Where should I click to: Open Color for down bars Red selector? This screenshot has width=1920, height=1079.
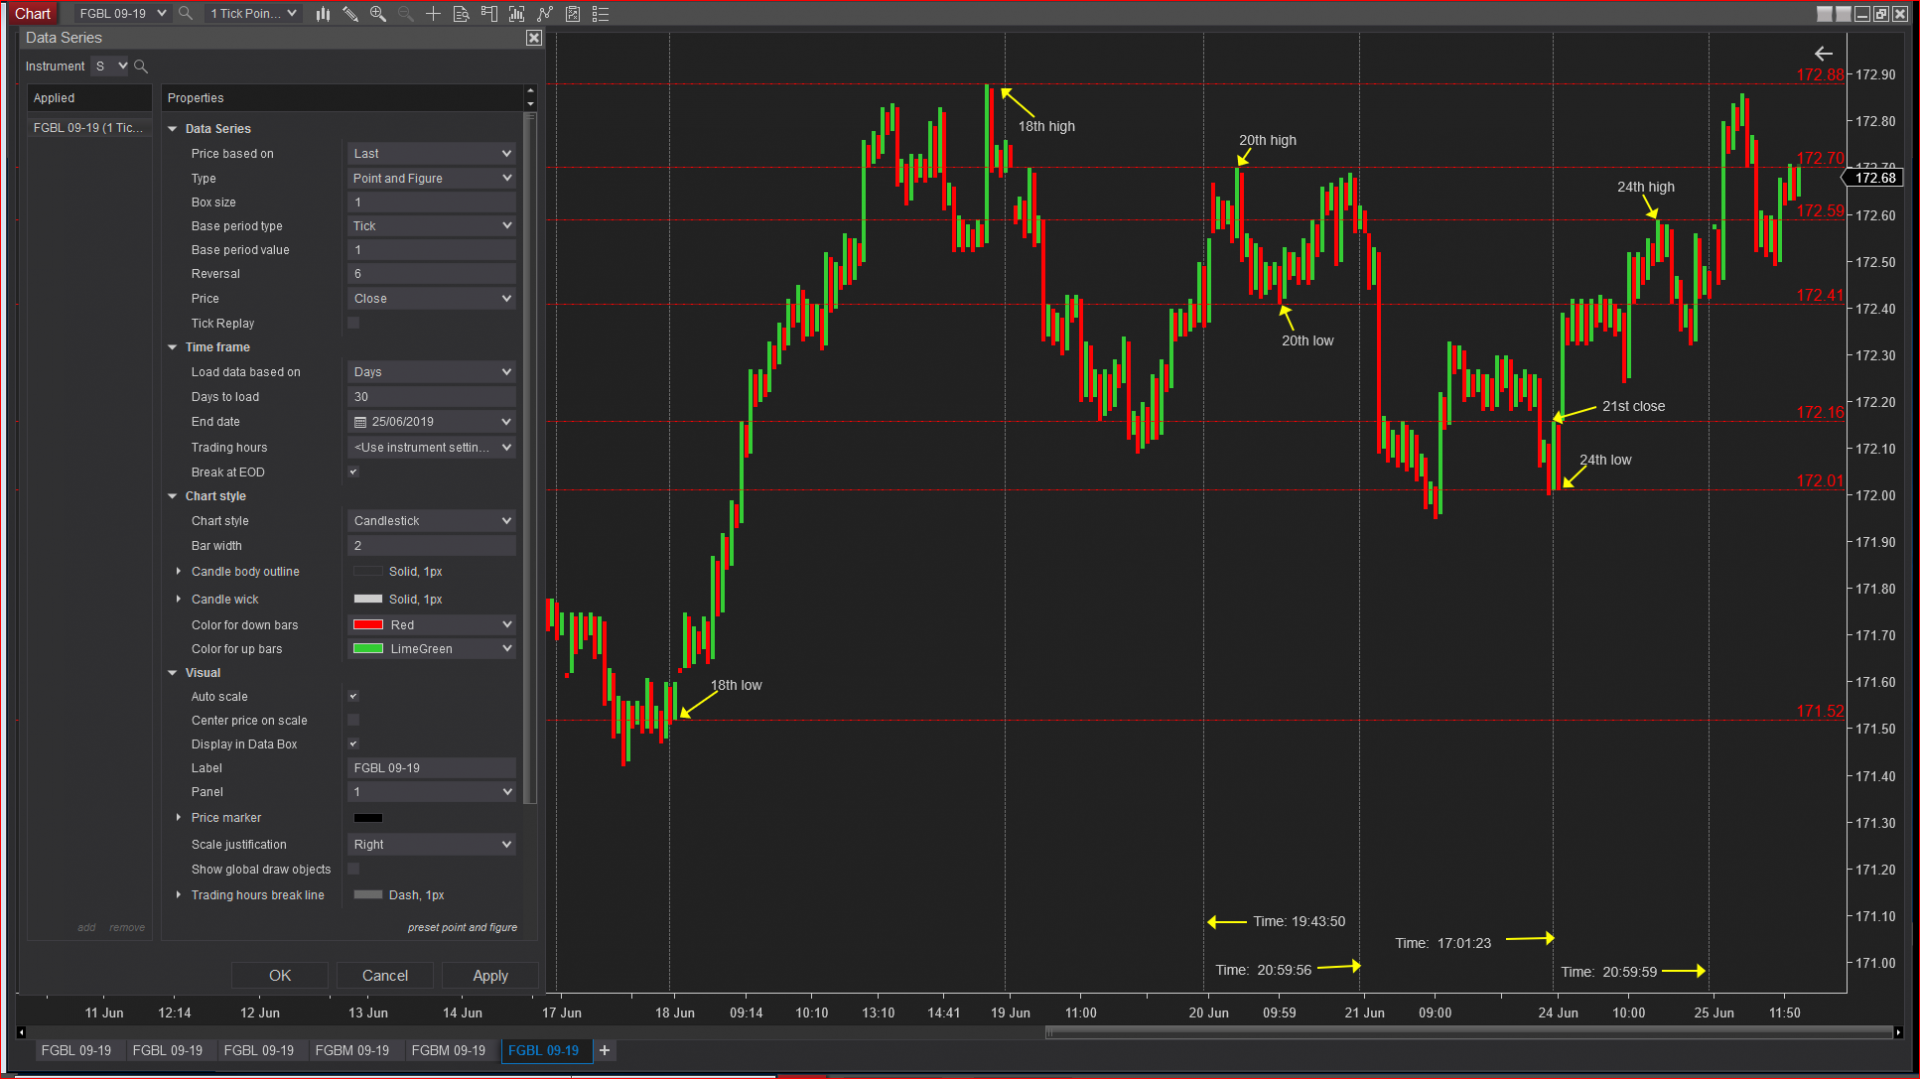click(432, 625)
